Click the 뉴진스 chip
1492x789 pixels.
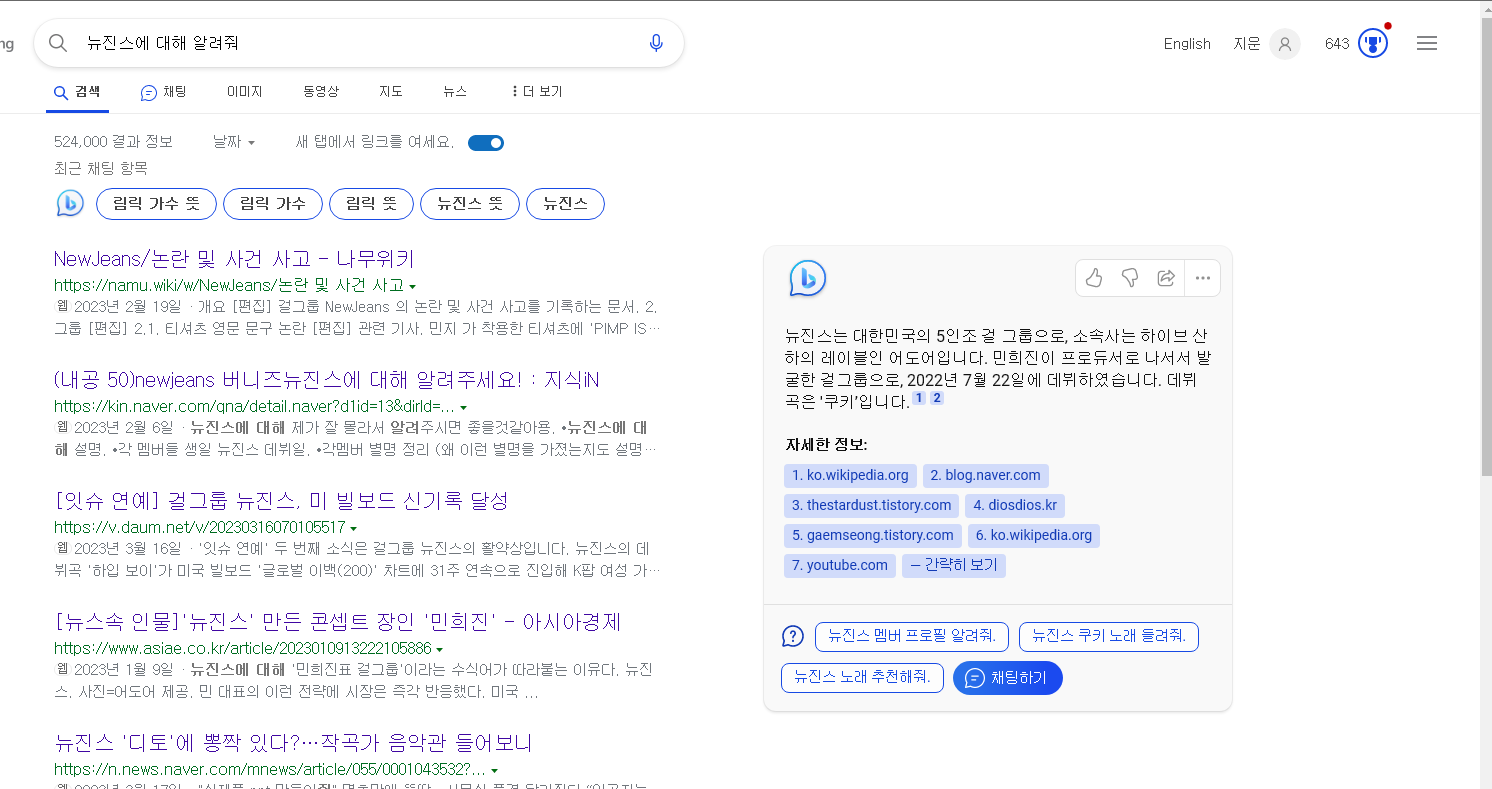pyautogui.click(x=566, y=204)
